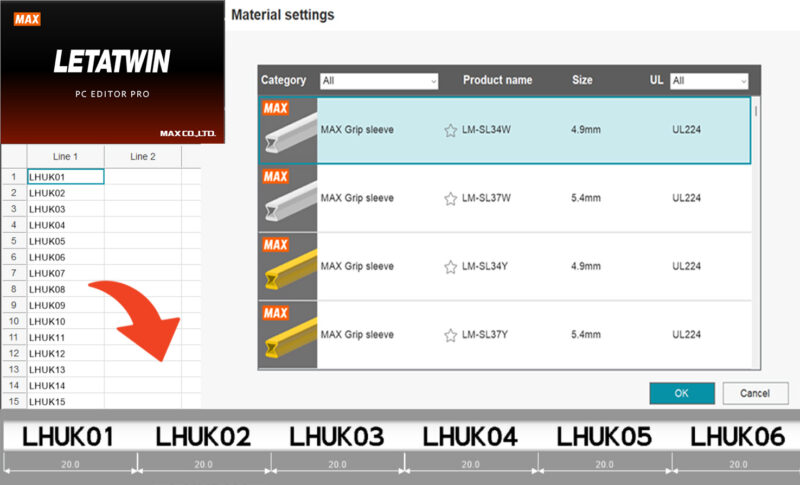
Task: Expand the UL filter dropdown
Action: [709, 80]
